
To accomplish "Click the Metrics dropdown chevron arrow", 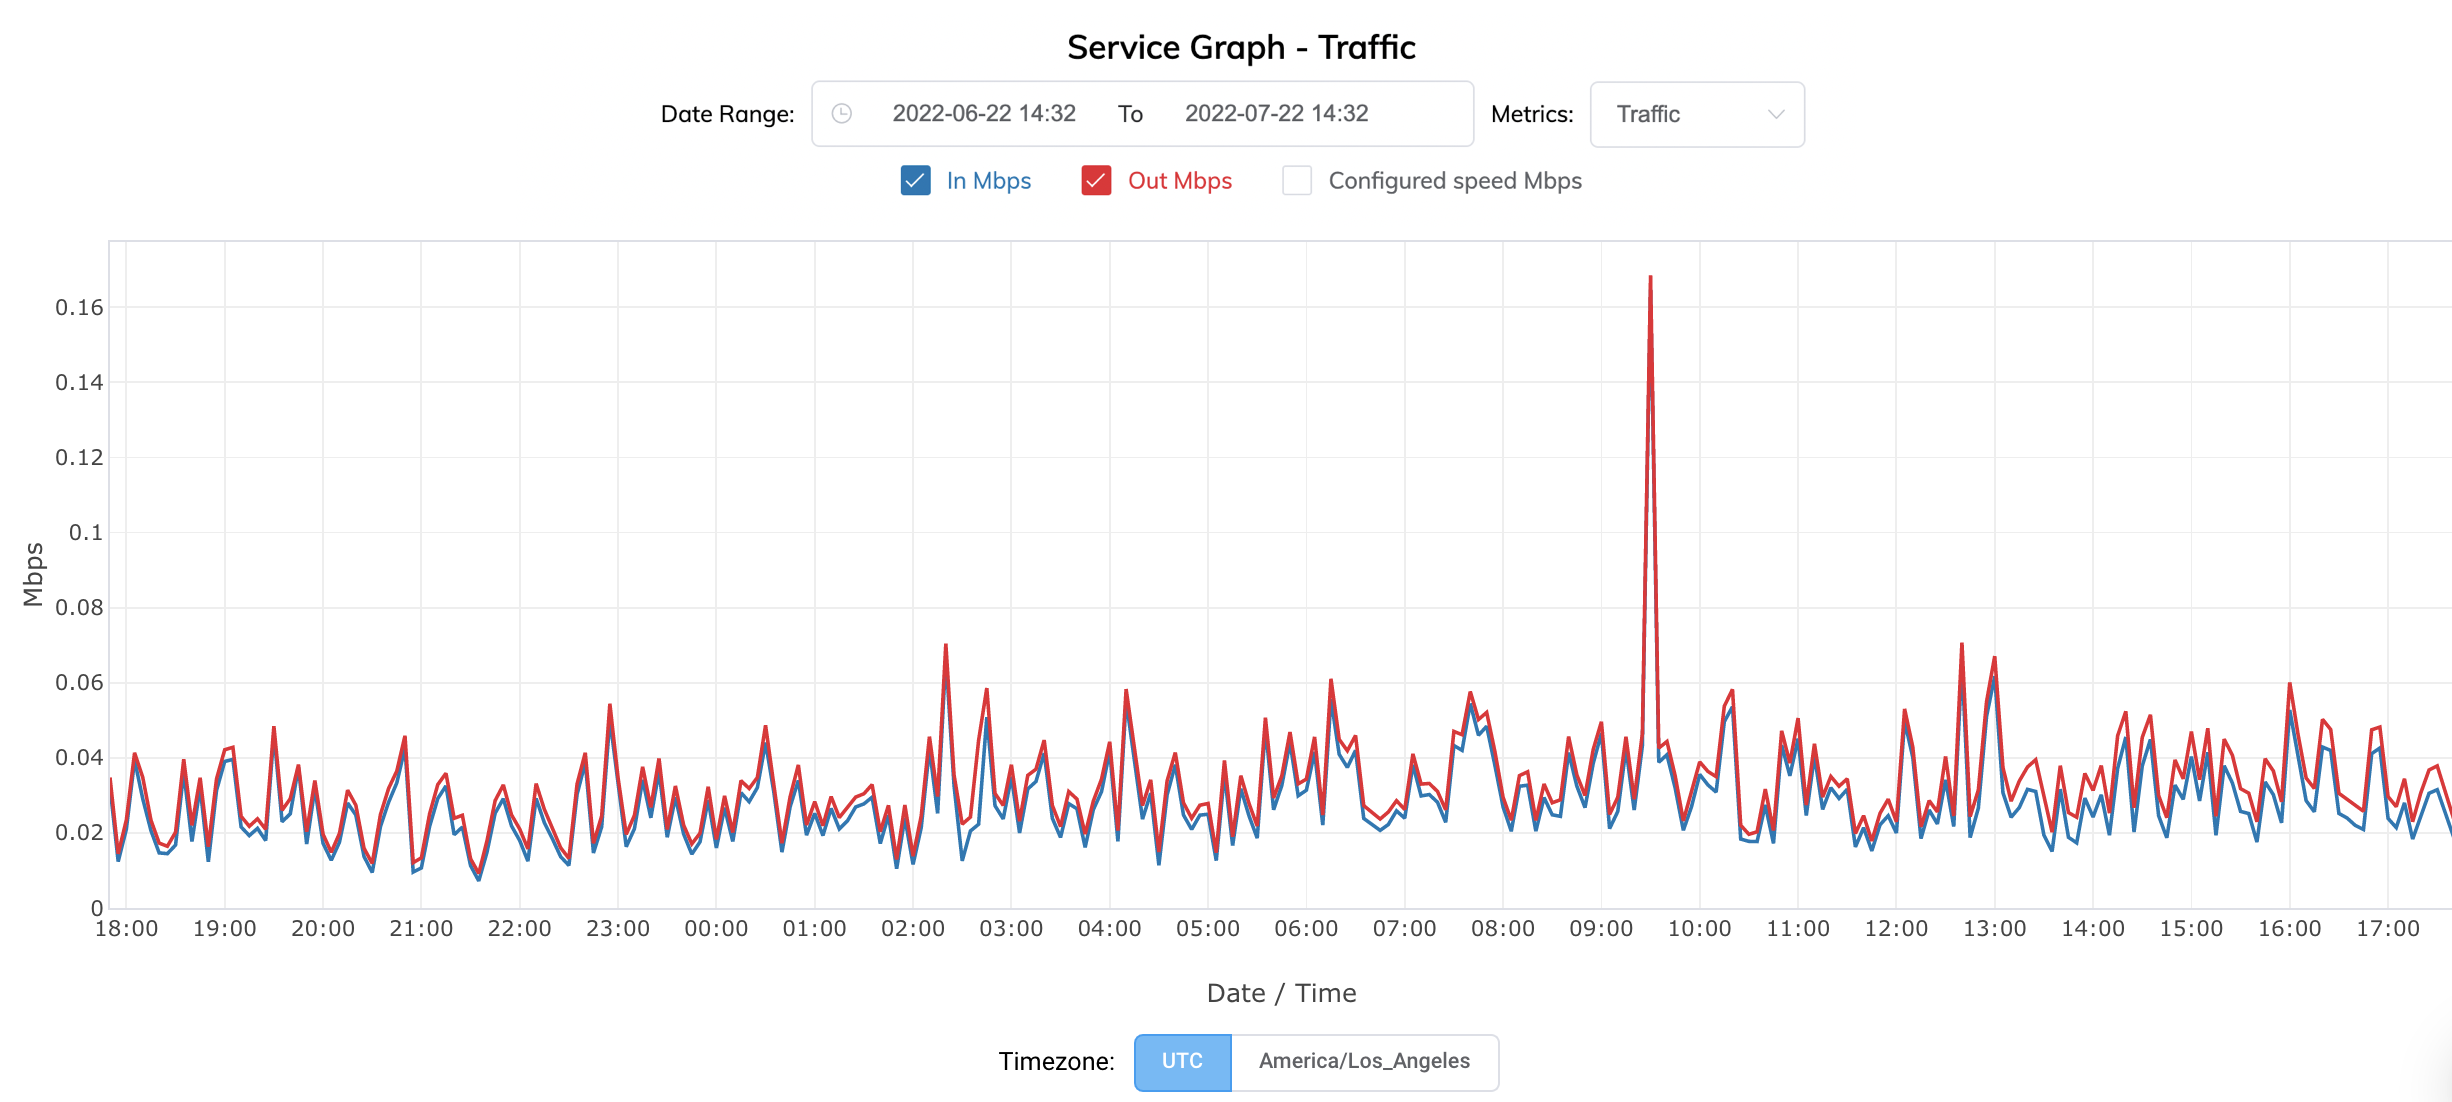I will [x=1776, y=114].
